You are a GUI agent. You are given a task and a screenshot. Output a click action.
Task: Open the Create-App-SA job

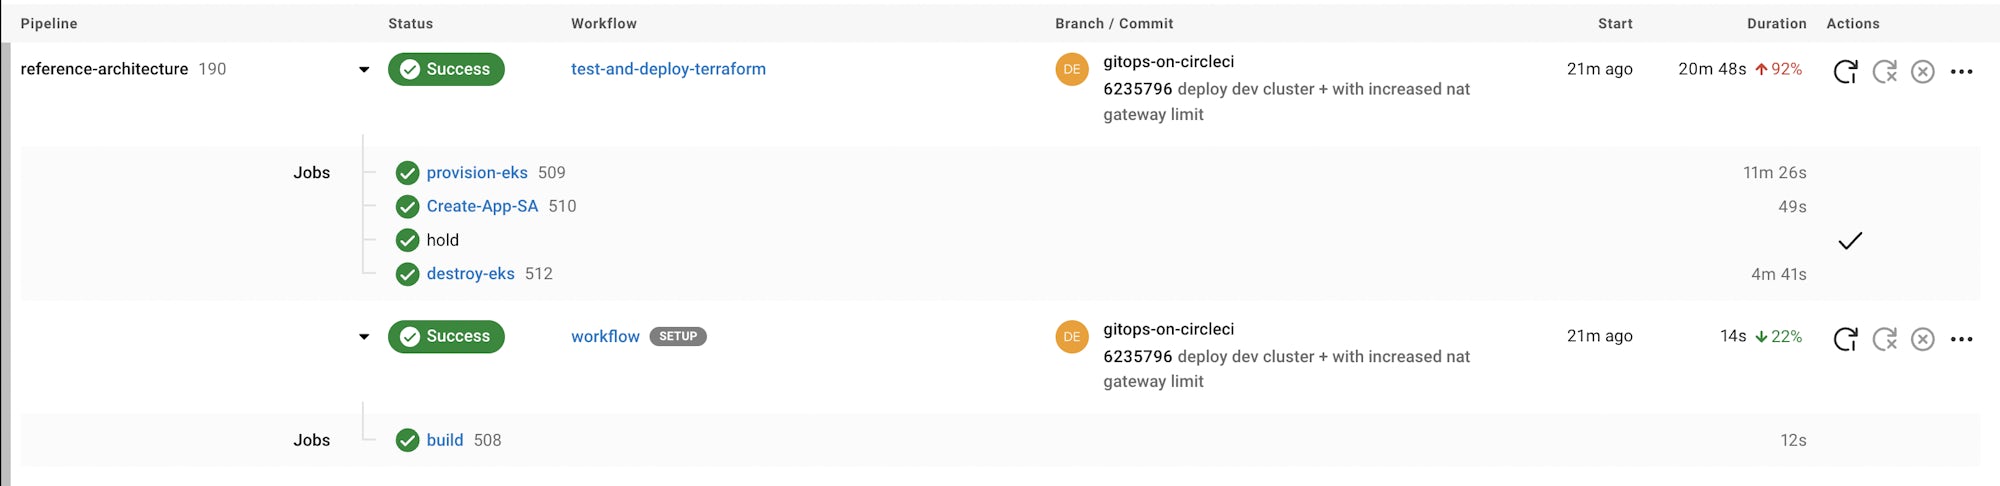pos(481,206)
